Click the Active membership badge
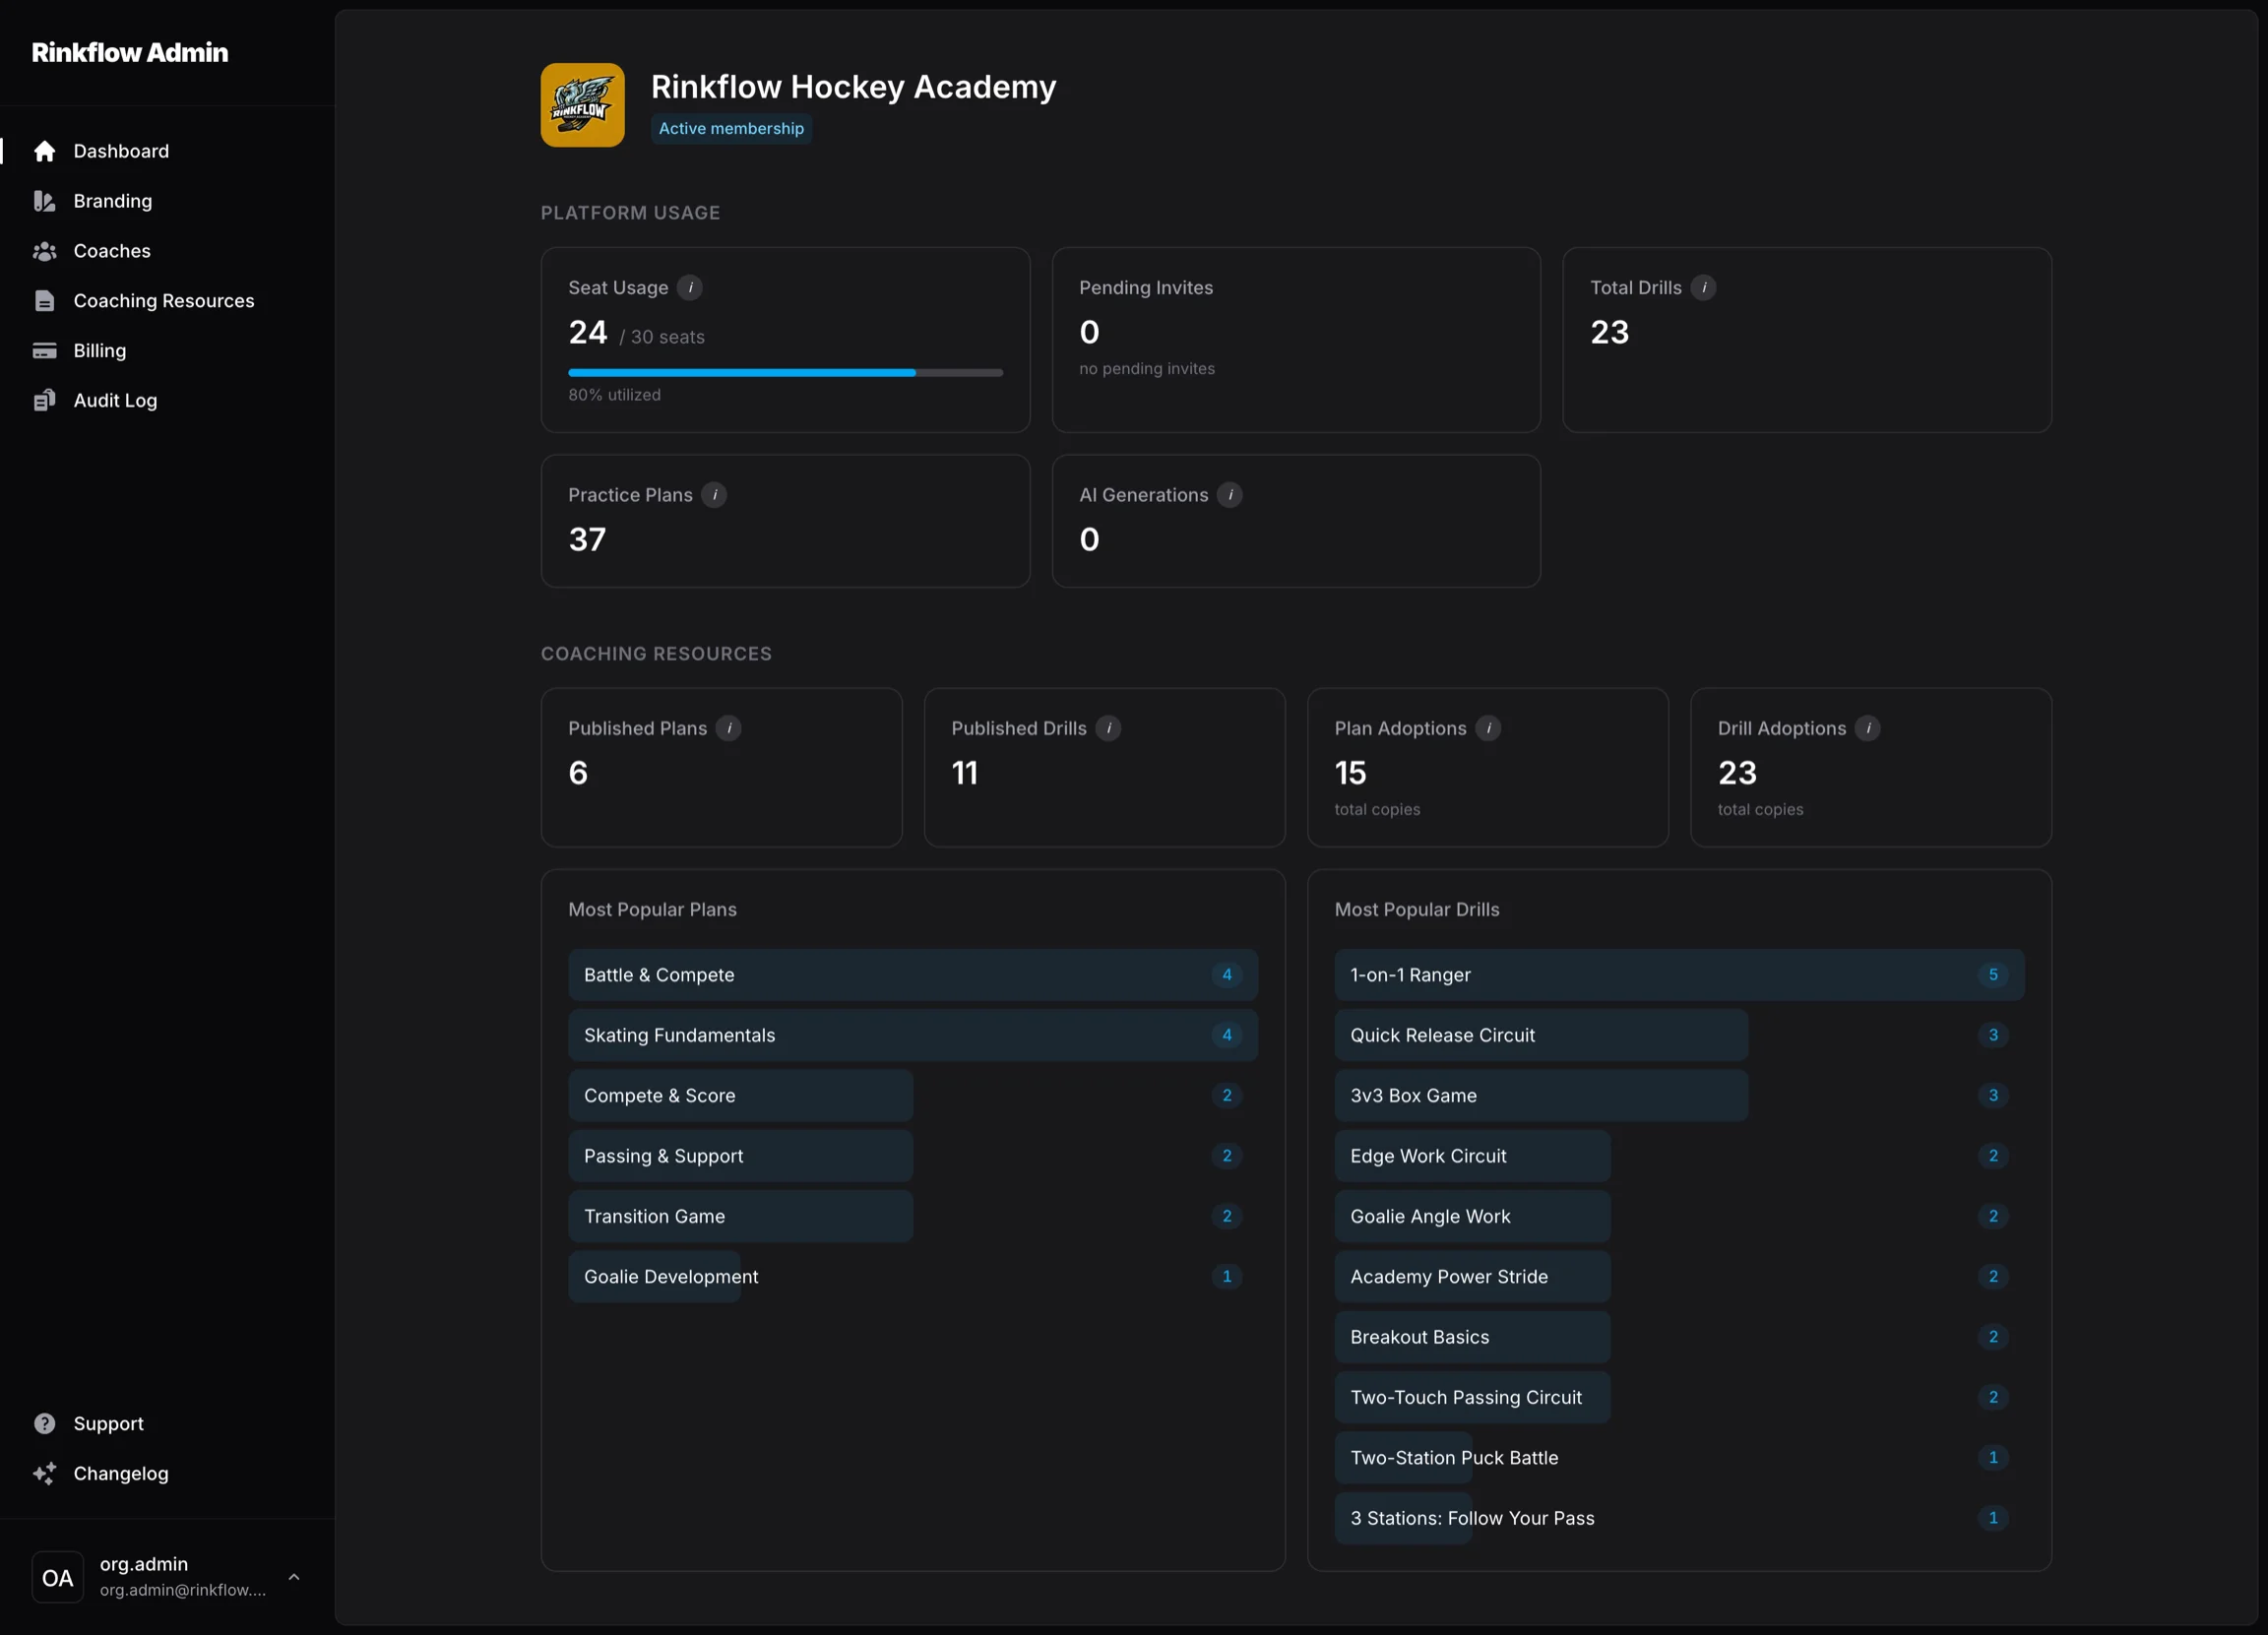The image size is (2268, 1635). 731,128
